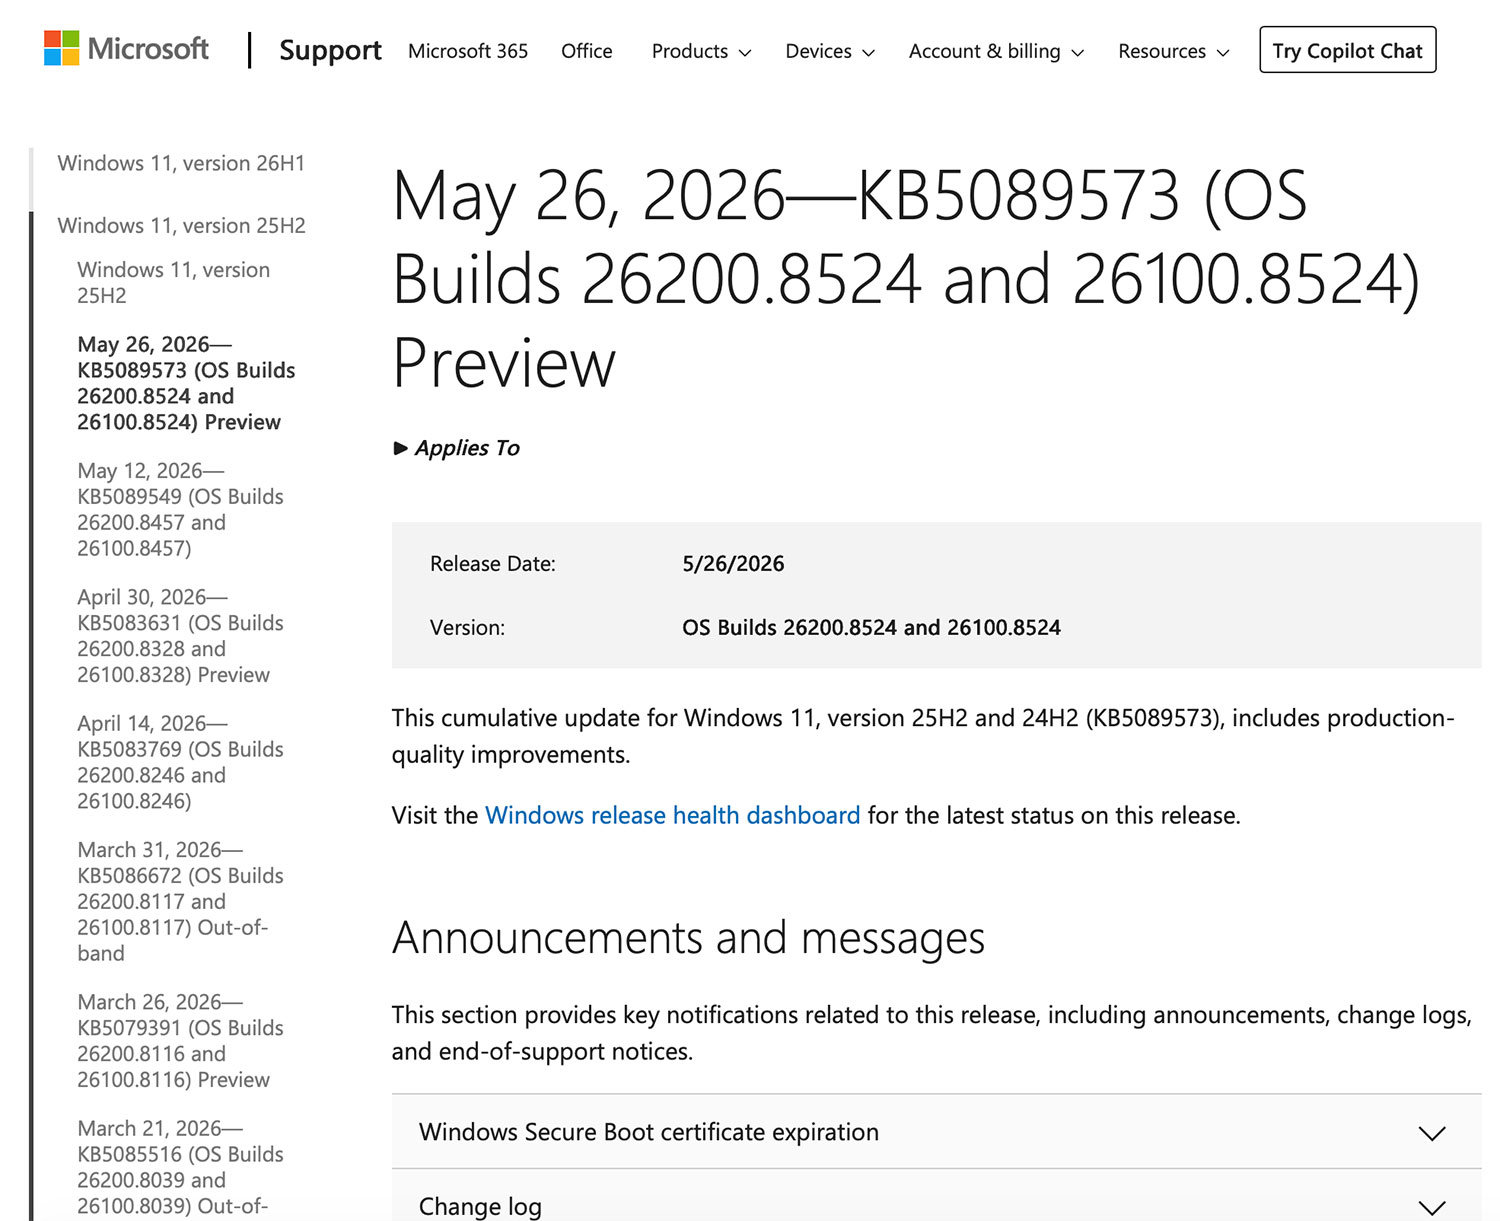This screenshot has height=1221, width=1500.
Task: Expand the Applies To disclosure triangle
Action: coord(456,448)
